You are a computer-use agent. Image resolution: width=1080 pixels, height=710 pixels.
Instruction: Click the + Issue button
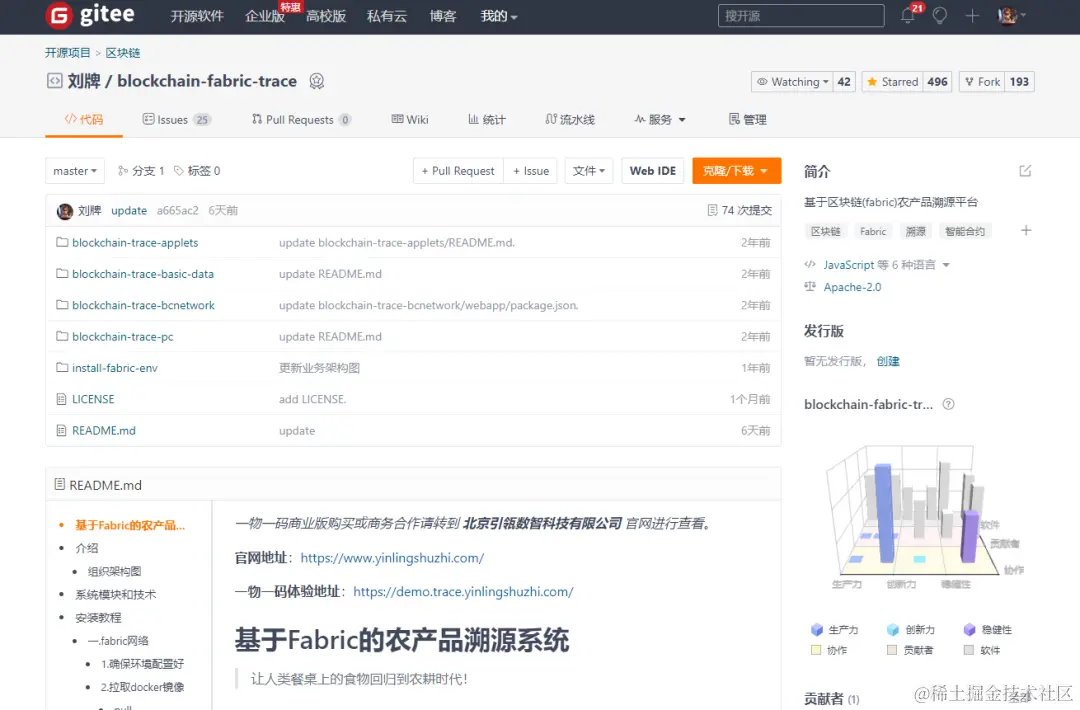tap(531, 171)
